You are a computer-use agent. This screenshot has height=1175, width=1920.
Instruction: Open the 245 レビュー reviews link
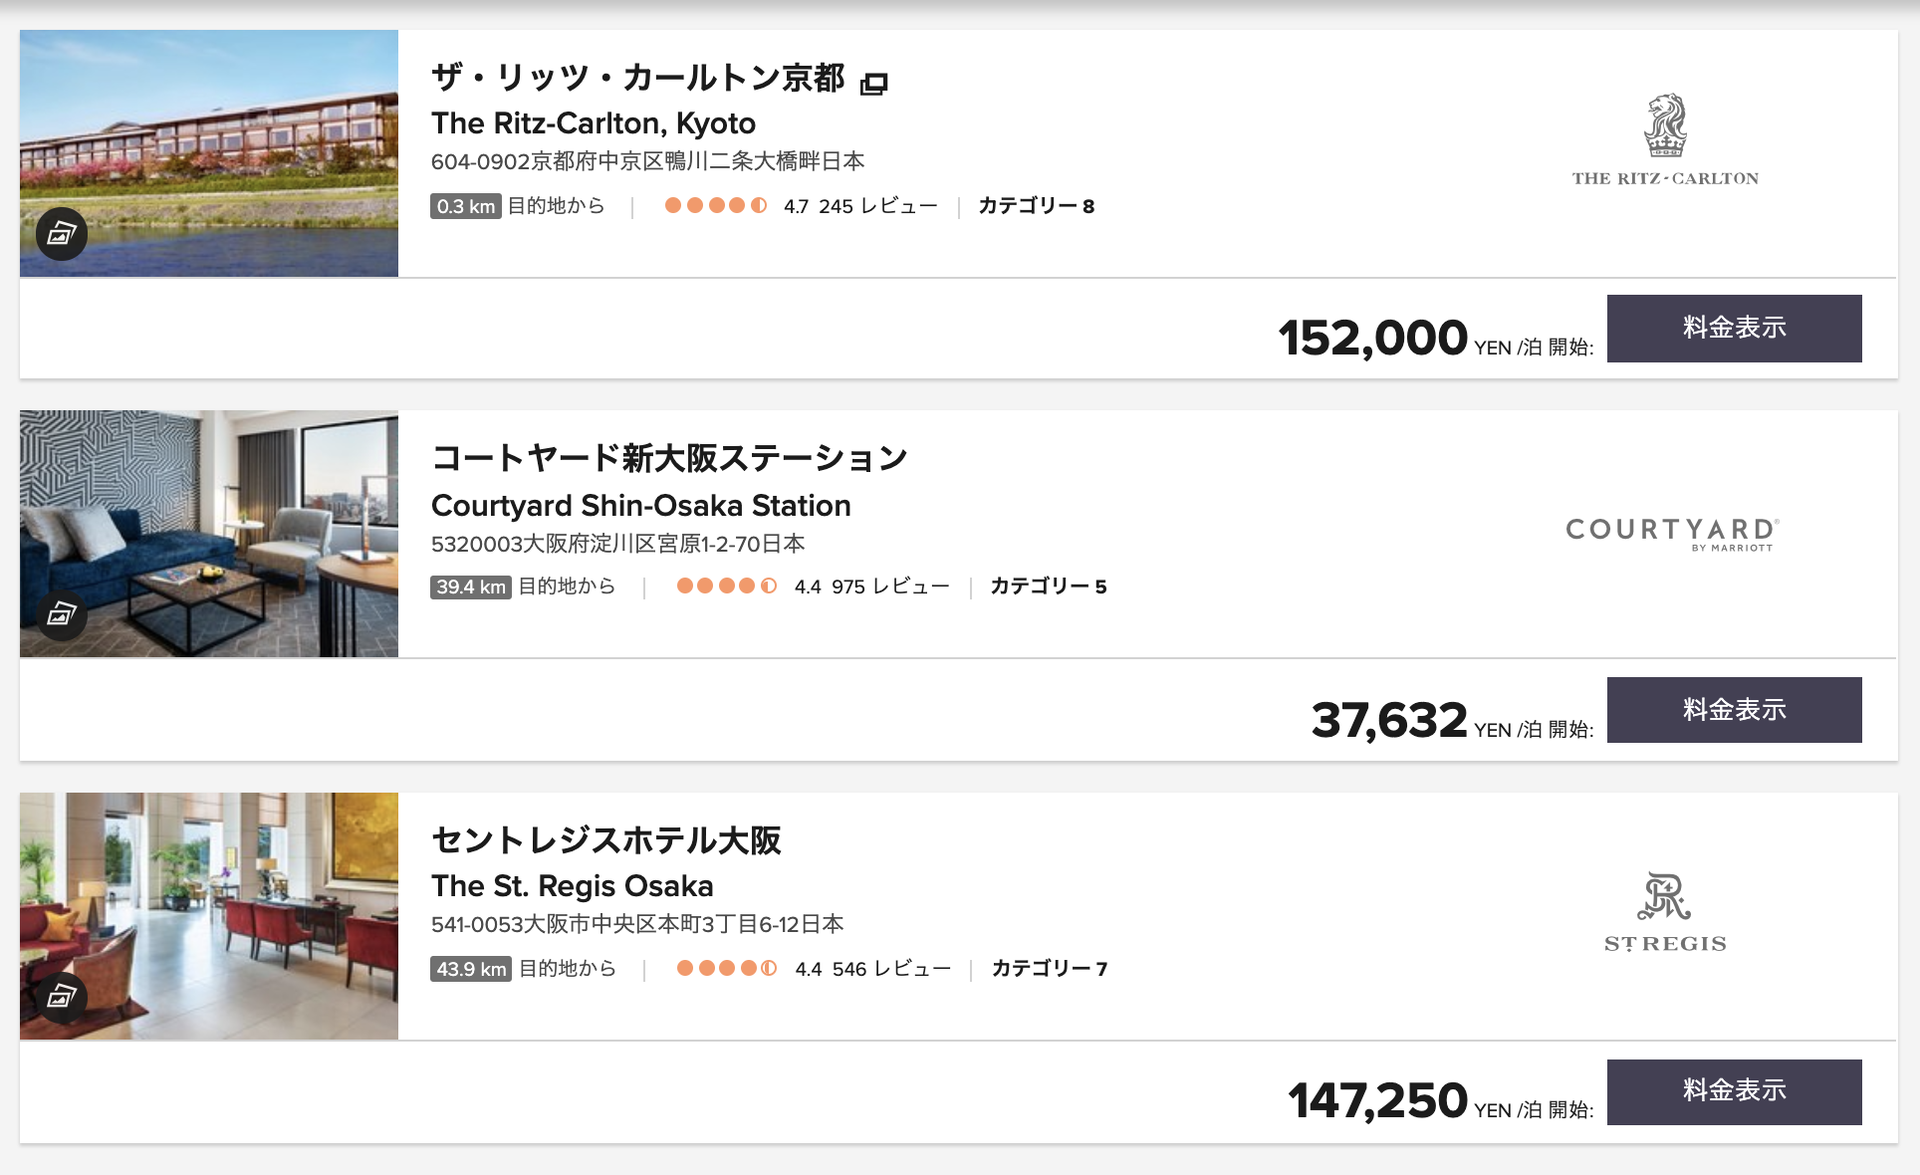[x=878, y=206]
